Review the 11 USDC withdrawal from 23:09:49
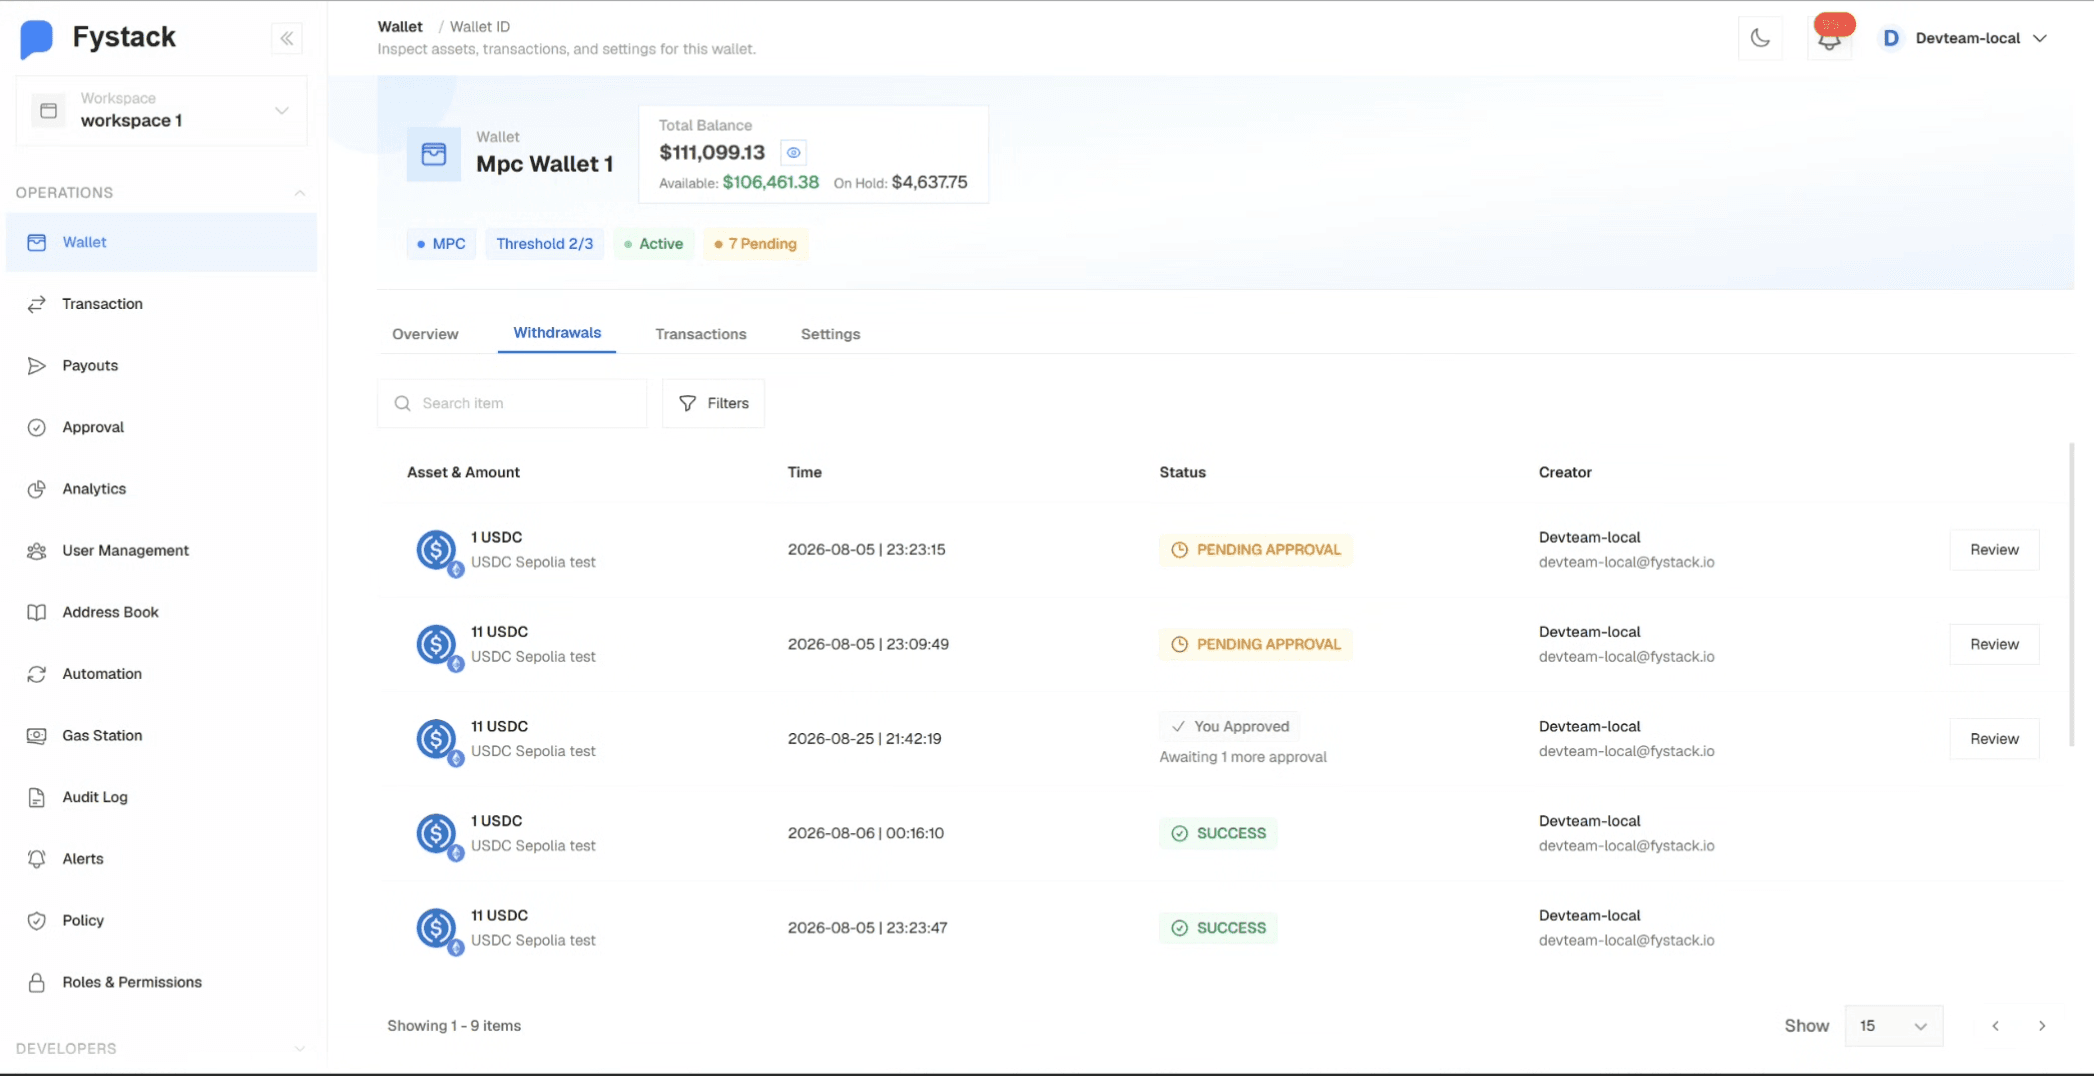 pyautogui.click(x=1994, y=644)
